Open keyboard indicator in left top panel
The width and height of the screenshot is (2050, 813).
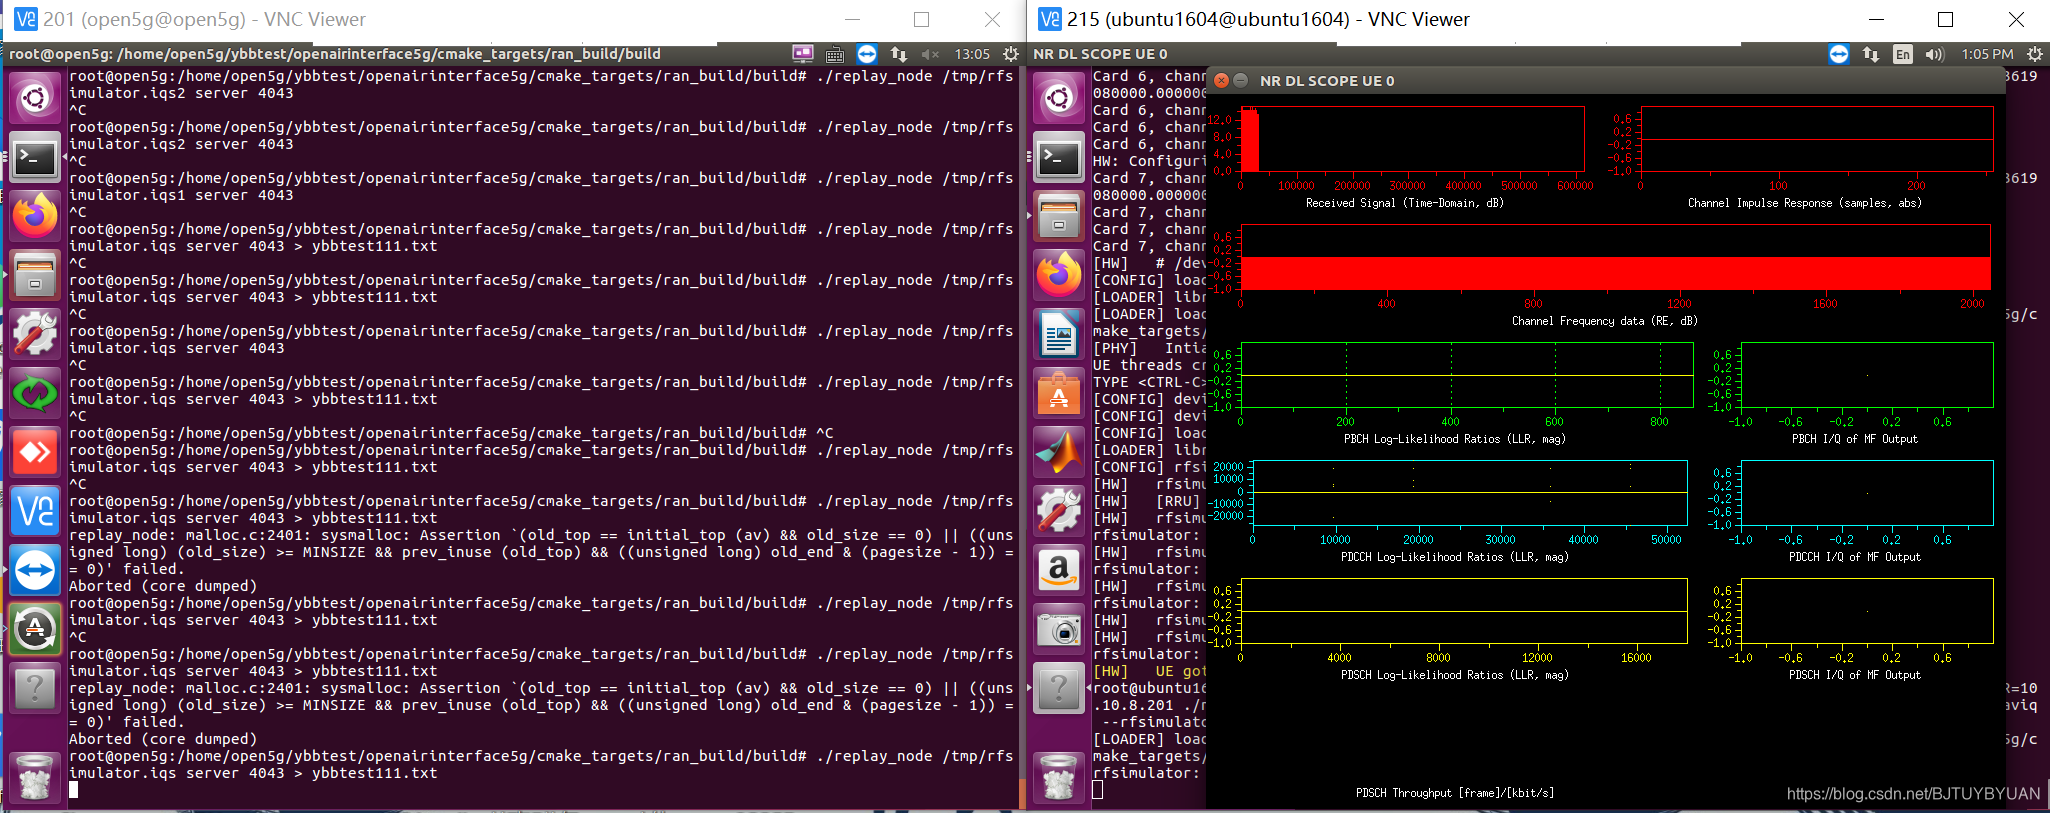pos(835,54)
